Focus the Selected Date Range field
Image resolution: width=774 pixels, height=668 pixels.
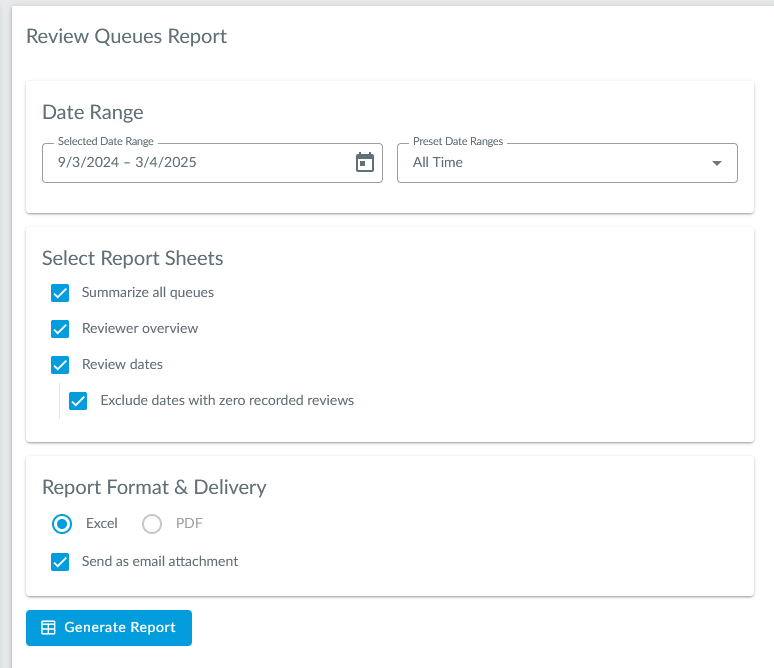[x=195, y=162]
